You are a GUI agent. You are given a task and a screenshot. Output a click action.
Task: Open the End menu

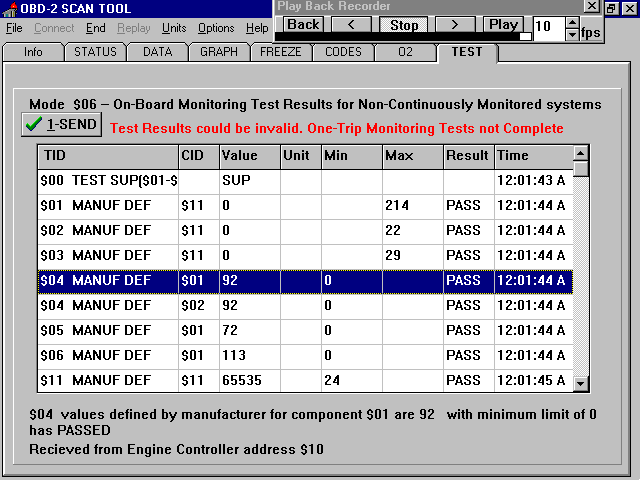pos(96,28)
